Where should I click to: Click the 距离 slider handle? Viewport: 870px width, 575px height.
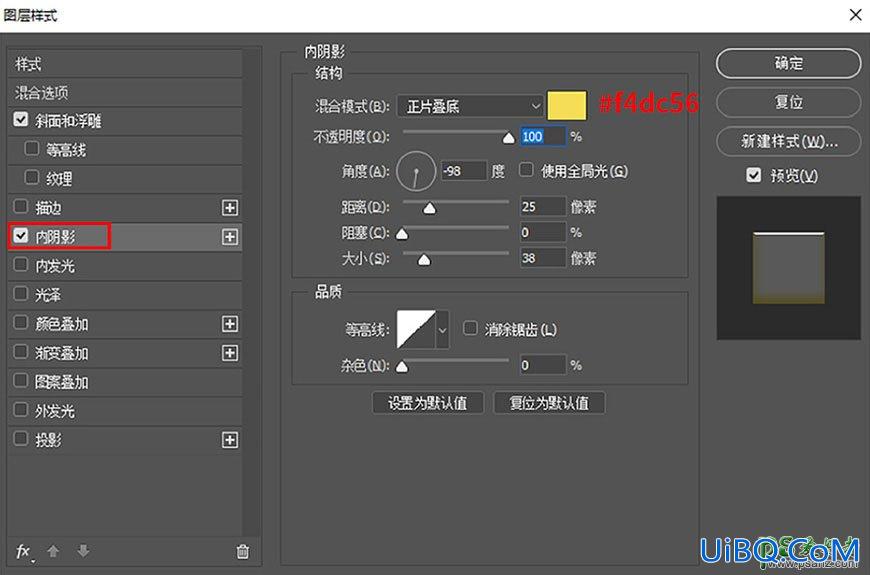click(x=429, y=208)
